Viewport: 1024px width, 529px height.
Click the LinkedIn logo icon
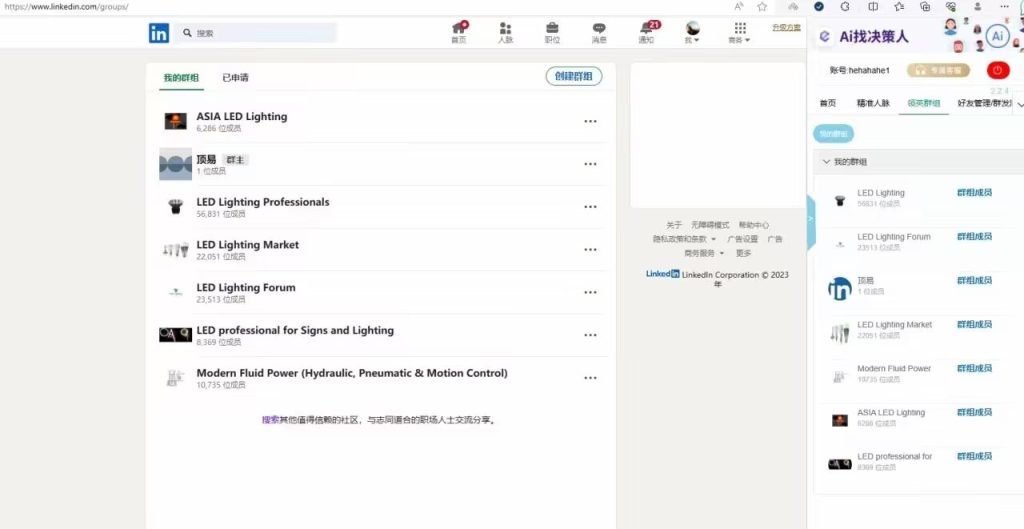[159, 33]
